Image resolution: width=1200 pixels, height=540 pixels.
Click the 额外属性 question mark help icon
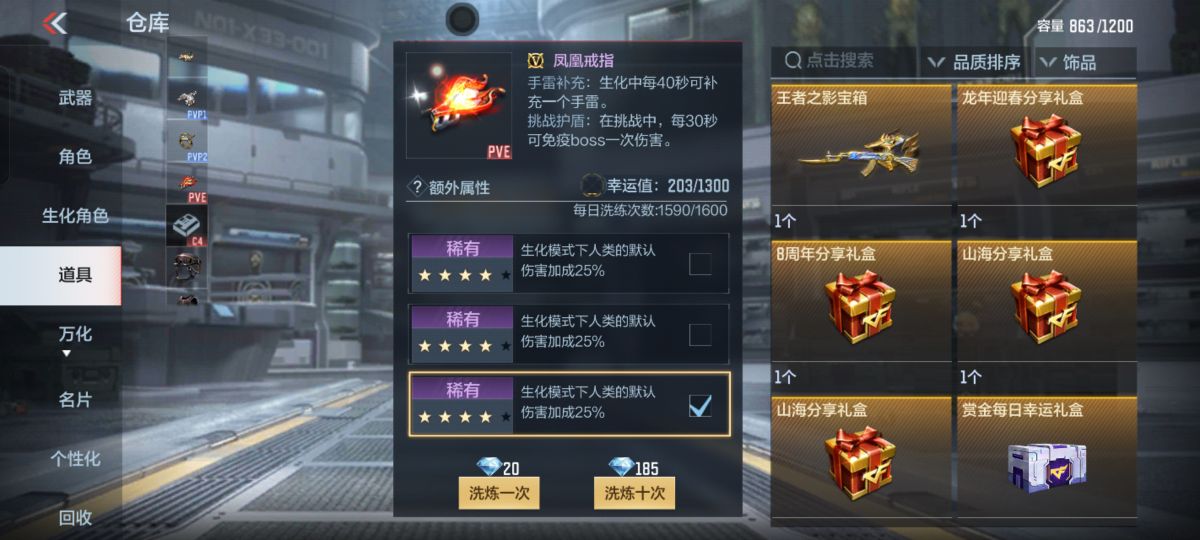(x=417, y=185)
